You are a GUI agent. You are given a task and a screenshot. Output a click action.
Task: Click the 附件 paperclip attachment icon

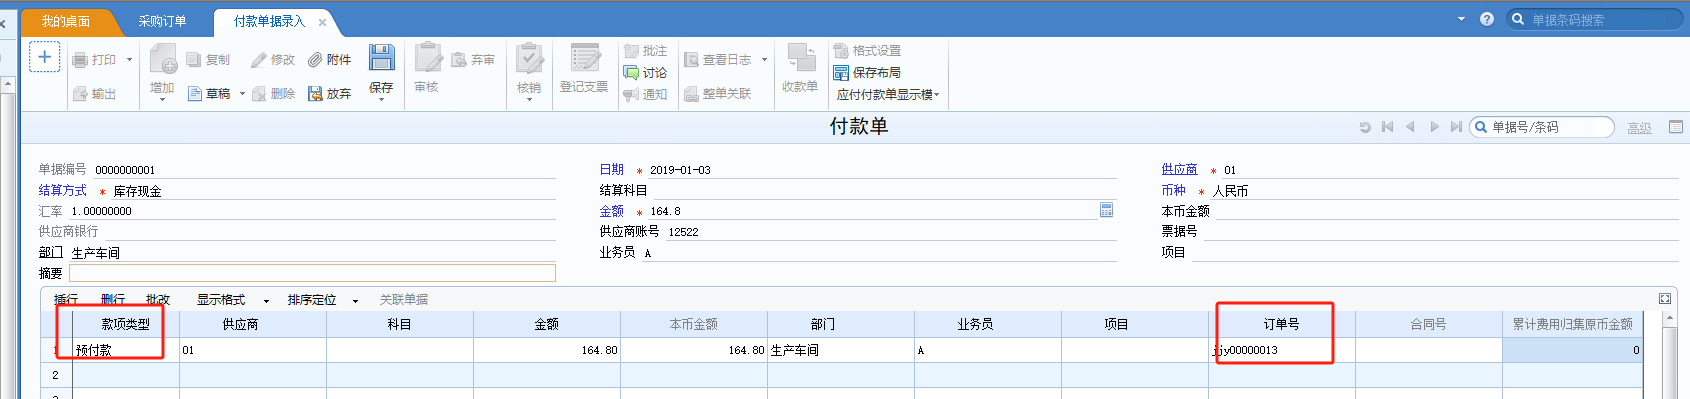(315, 60)
